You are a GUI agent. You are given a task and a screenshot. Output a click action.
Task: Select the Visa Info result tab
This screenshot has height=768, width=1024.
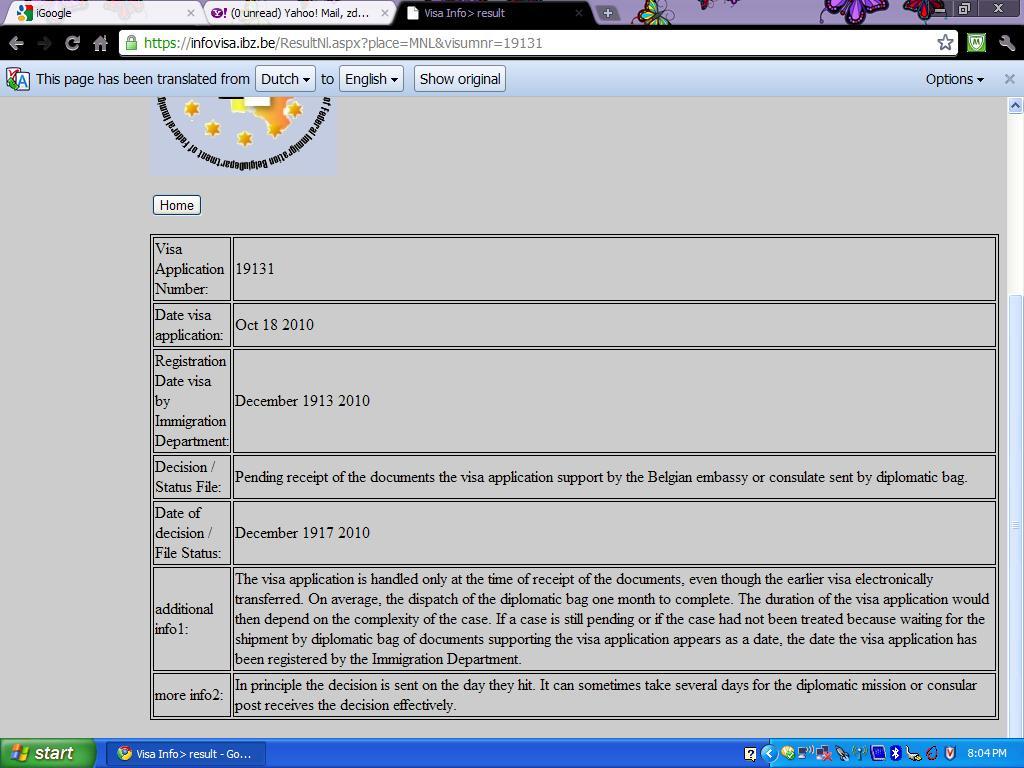tap(494, 12)
